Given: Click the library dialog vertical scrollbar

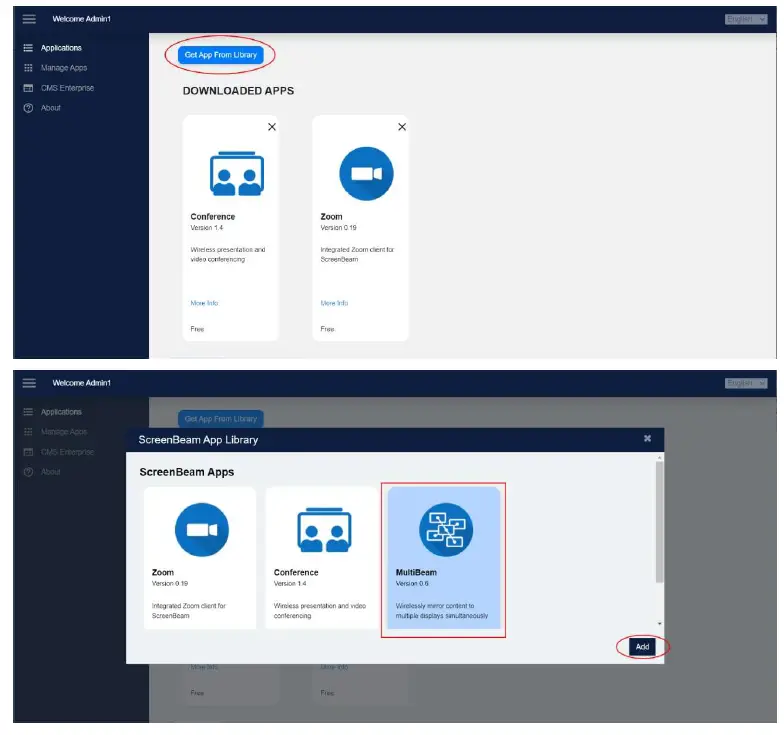Looking at the screenshot, I should pos(659,522).
